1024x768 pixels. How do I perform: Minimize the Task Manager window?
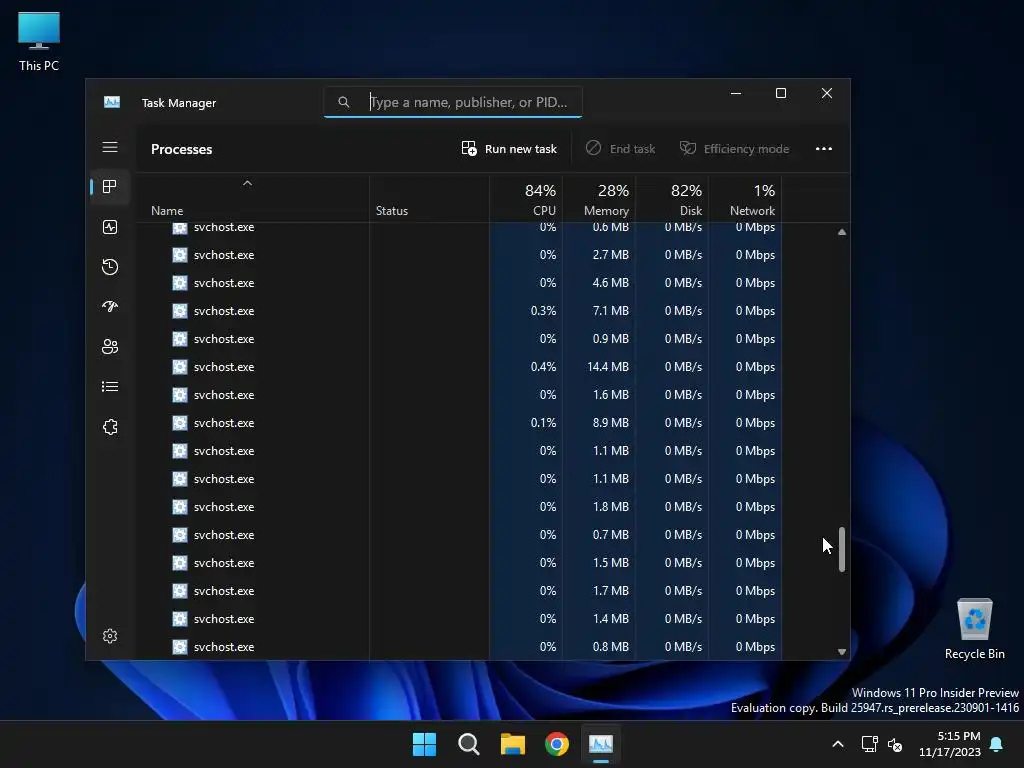736,93
